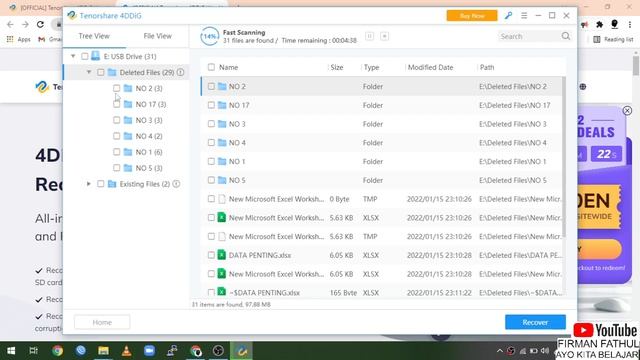
Task: Click the "2022/01/15 23:10:28" date for DATA PENTING.xlsx
Action: 439,255
